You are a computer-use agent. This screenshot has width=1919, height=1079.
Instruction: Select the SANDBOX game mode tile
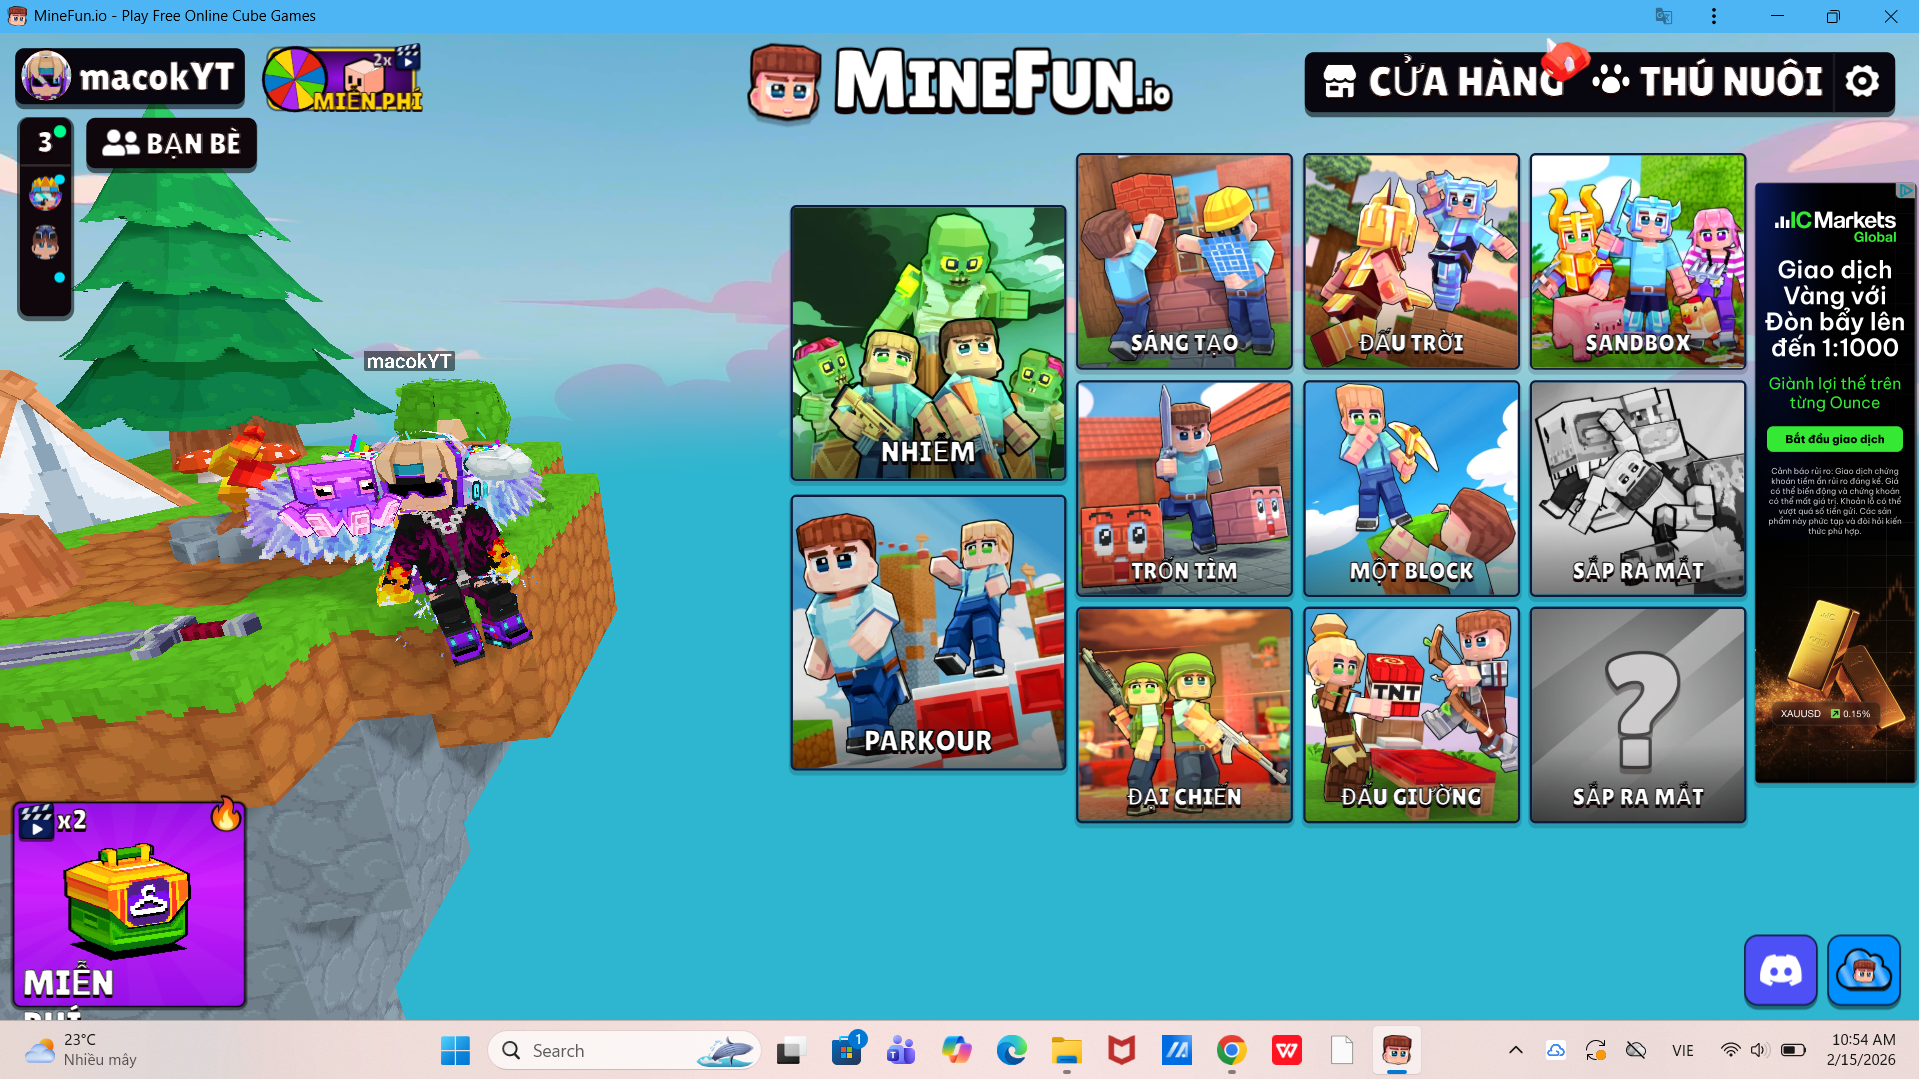[x=1637, y=261]
